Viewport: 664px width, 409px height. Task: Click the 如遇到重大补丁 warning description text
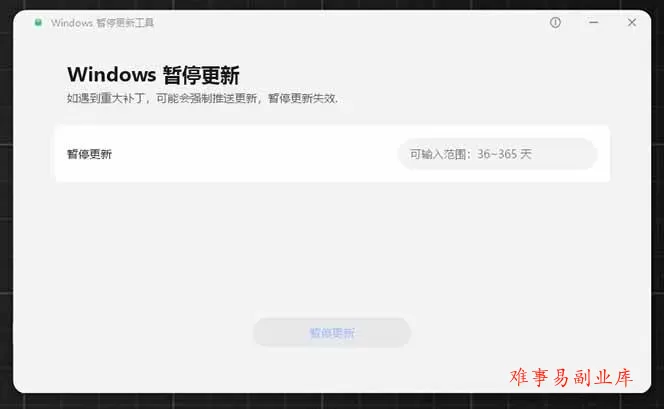202,98
